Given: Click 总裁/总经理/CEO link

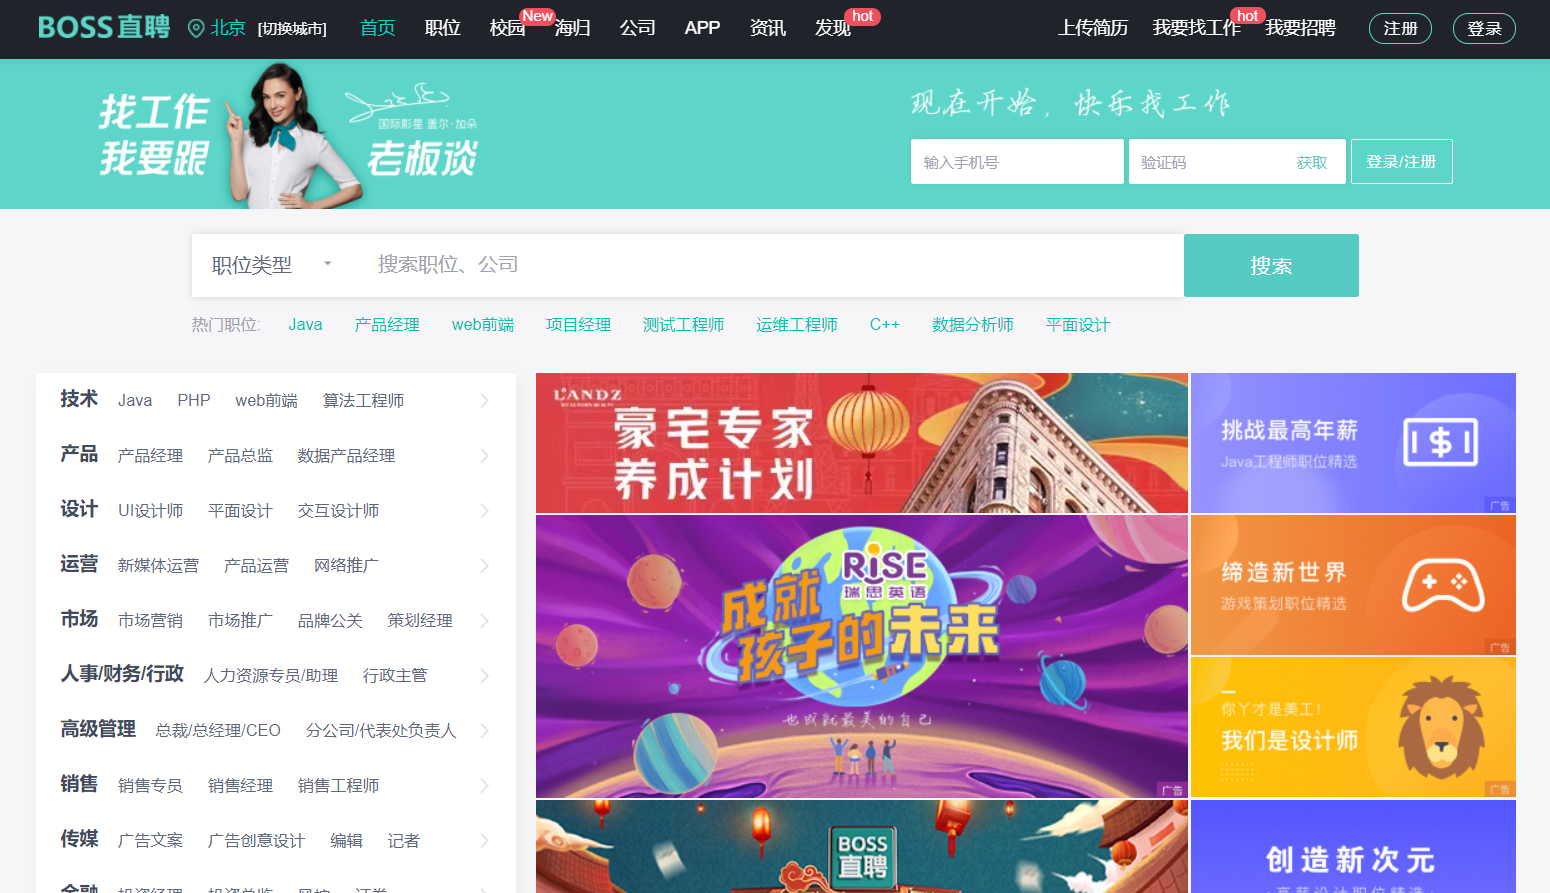Looking at the screenshot, I should pos(218,731).
